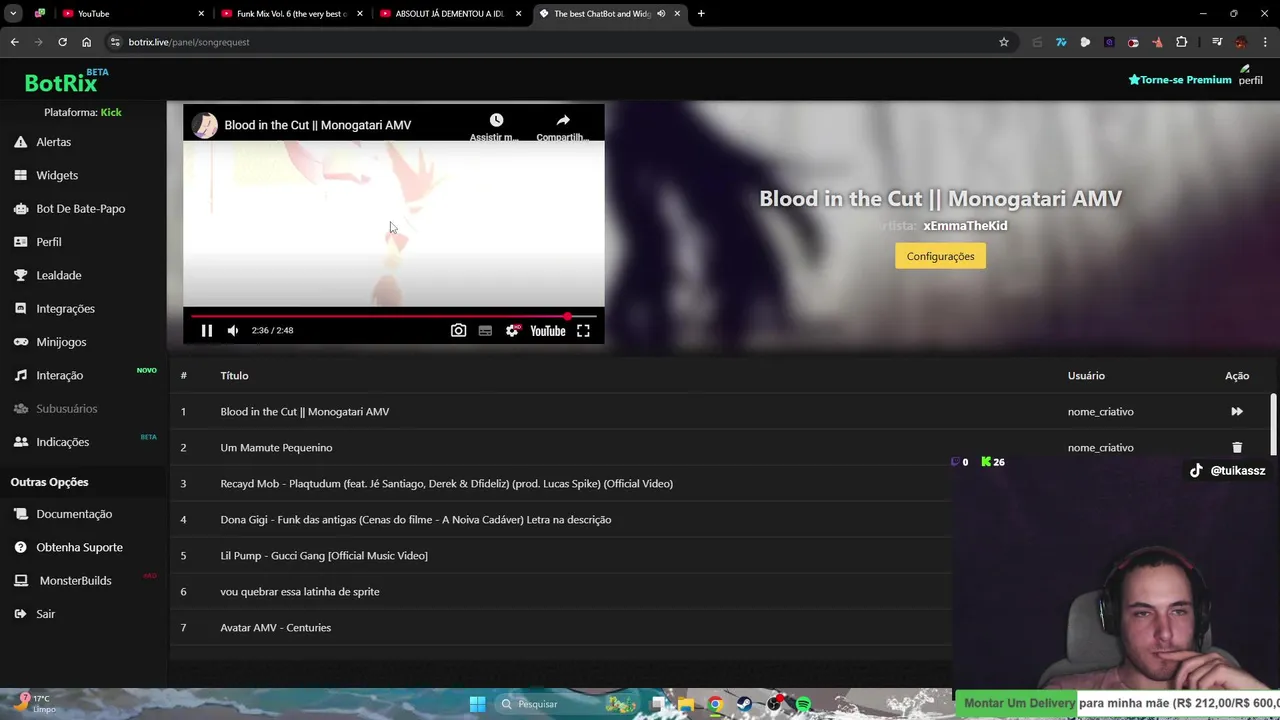
Task: Open the Perfil sidebar item
Action: pyautogui.click(x=49, y=242)
